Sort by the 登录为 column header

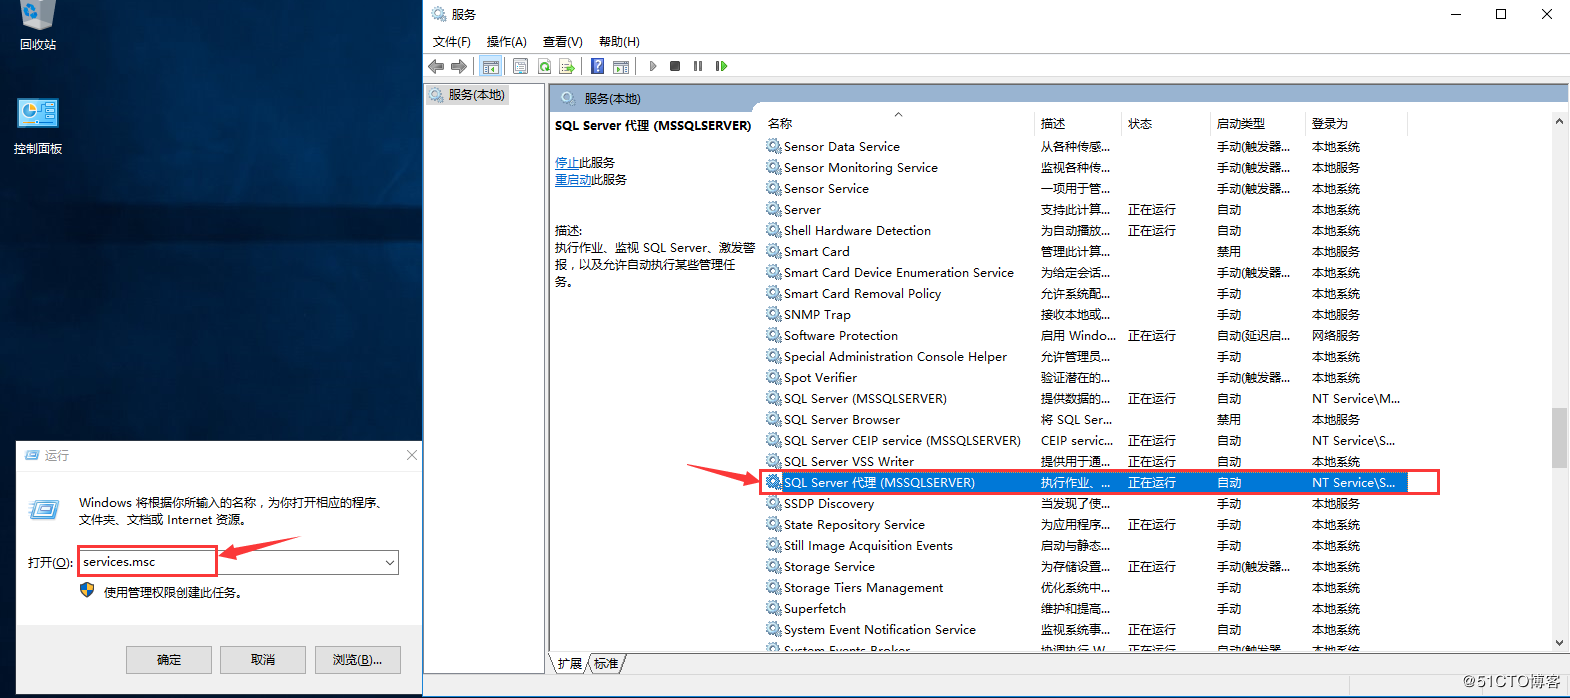click(x=1356, y=124)
